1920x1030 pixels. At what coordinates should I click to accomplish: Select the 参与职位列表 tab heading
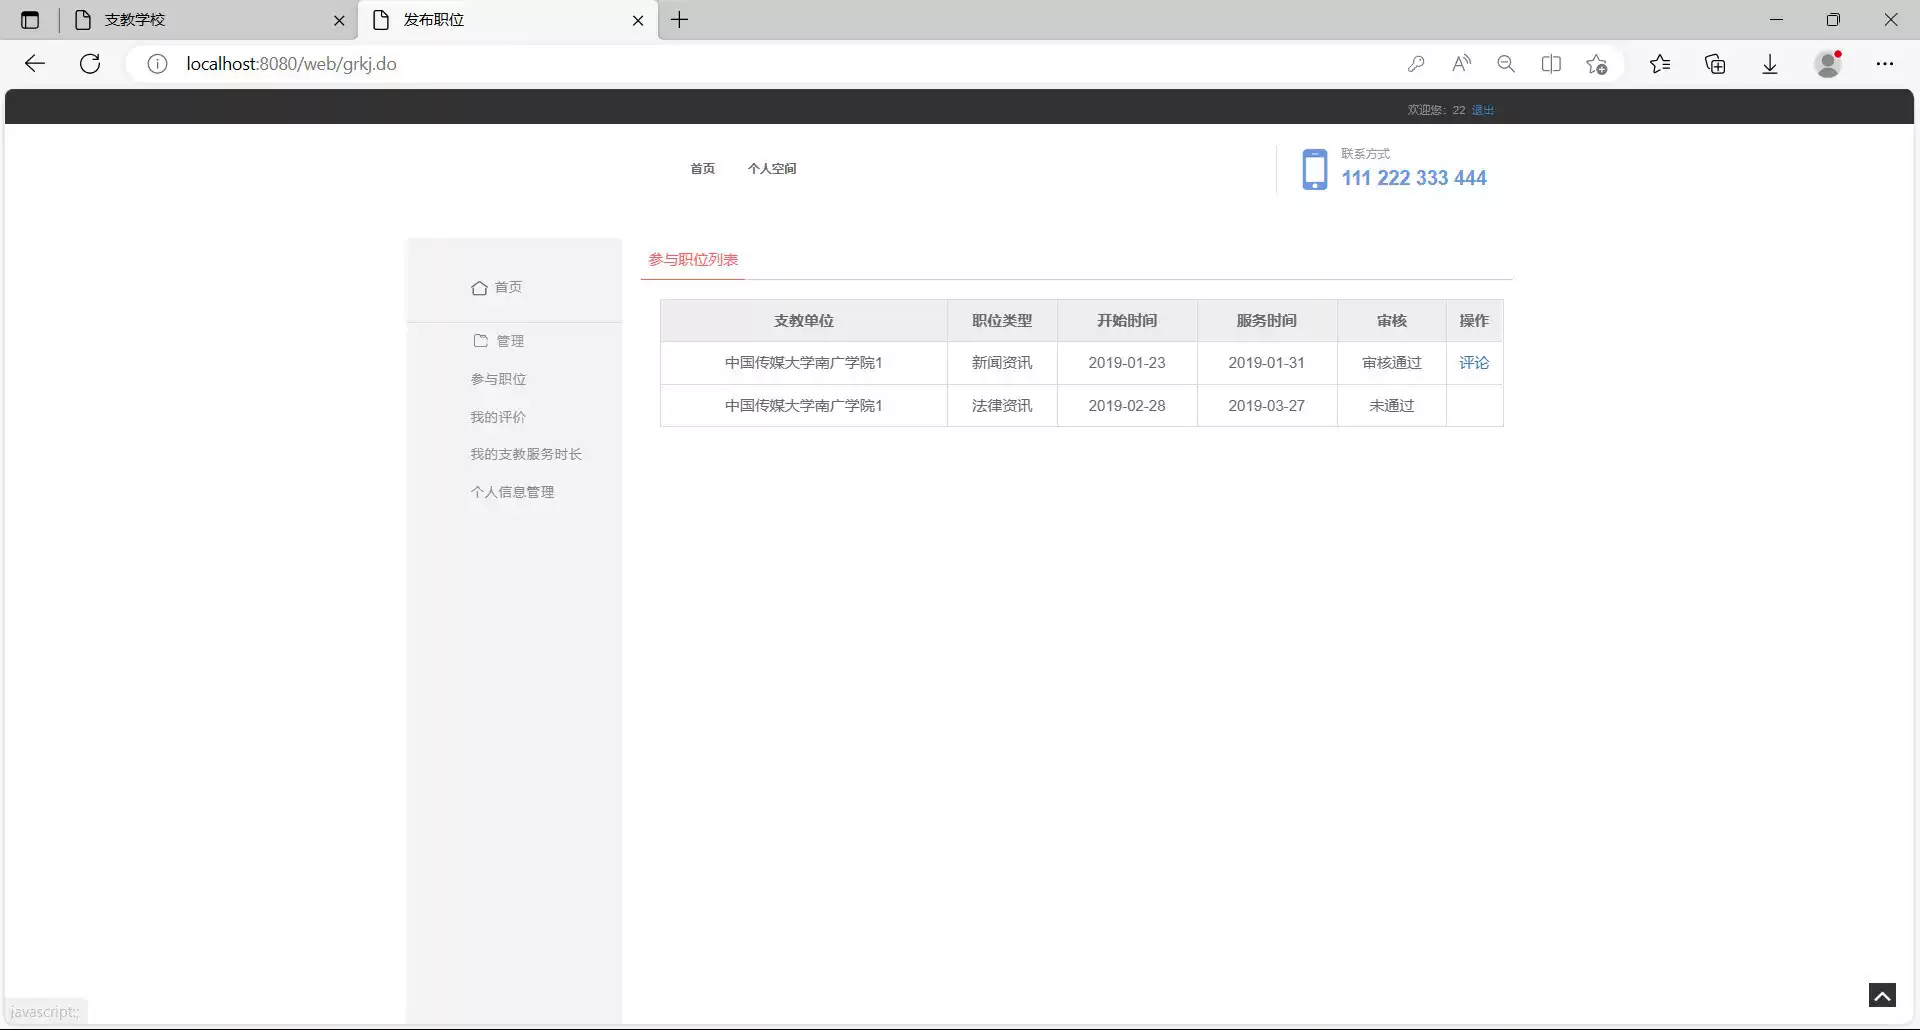click(x=693, y=260)
